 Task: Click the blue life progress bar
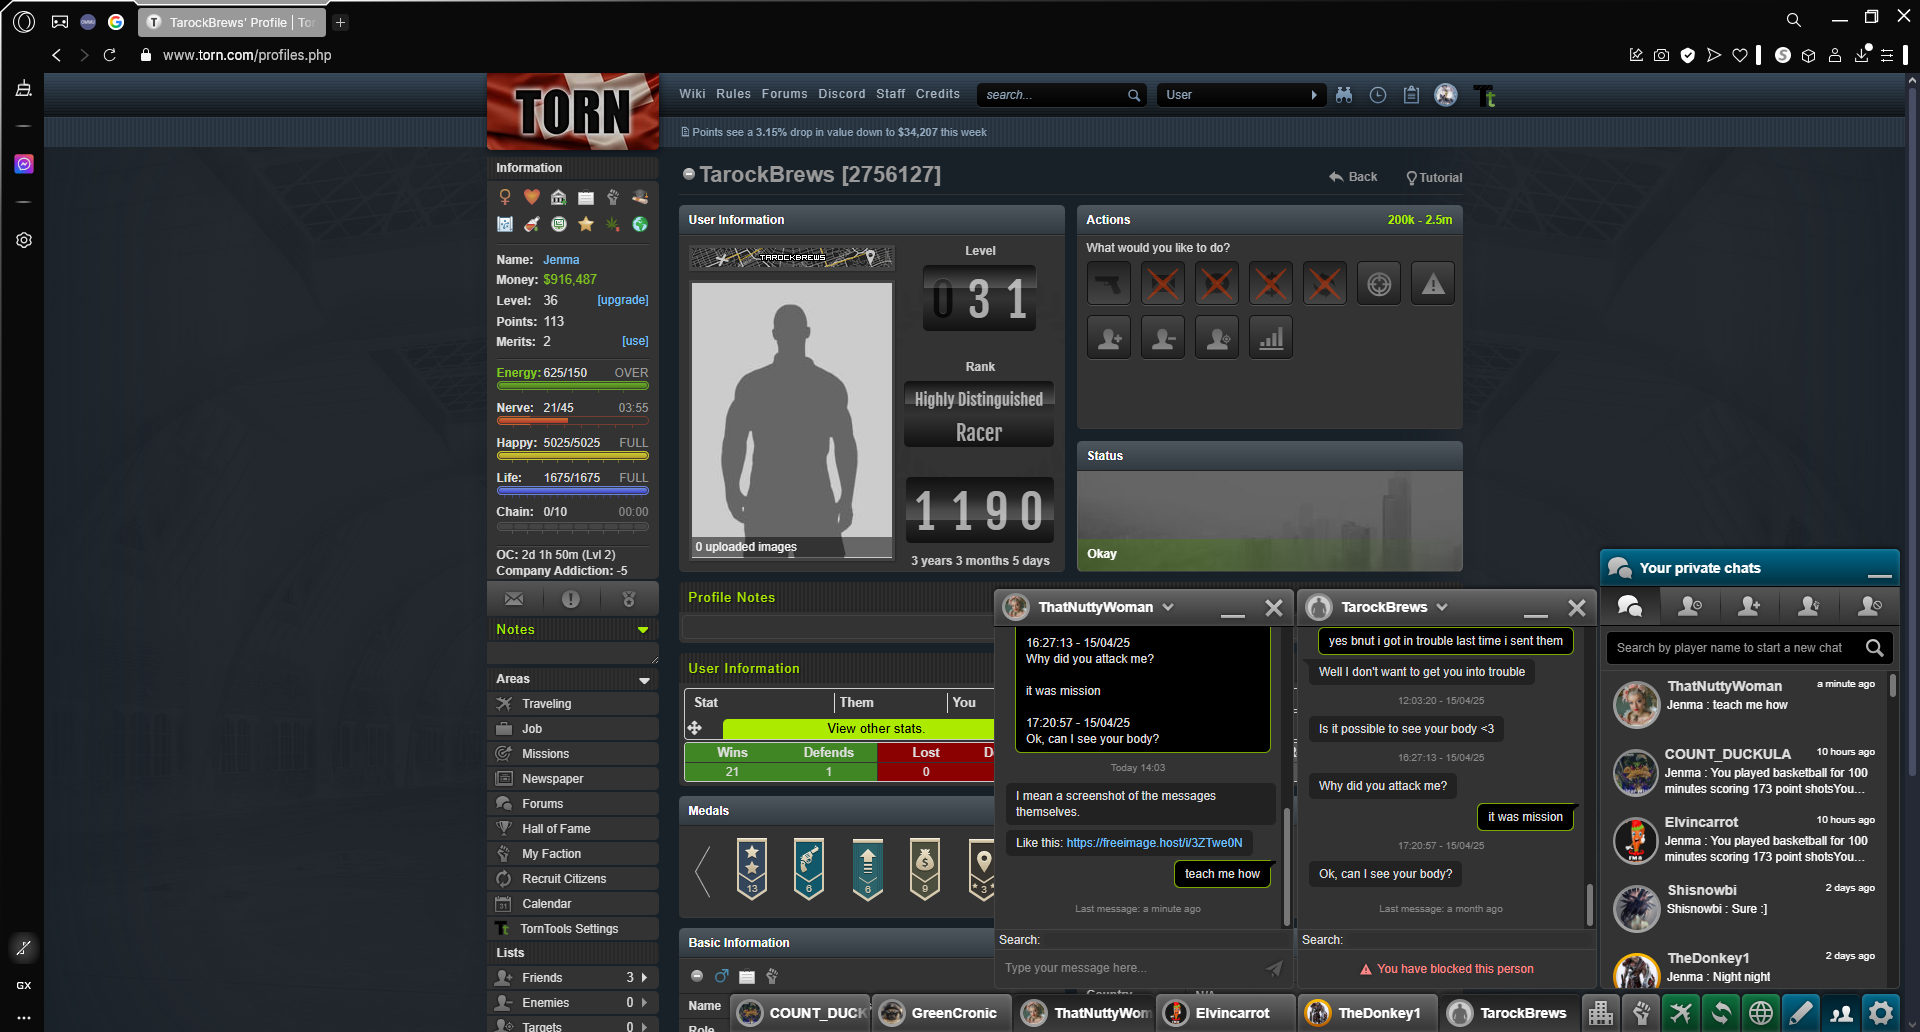[573, 491]
